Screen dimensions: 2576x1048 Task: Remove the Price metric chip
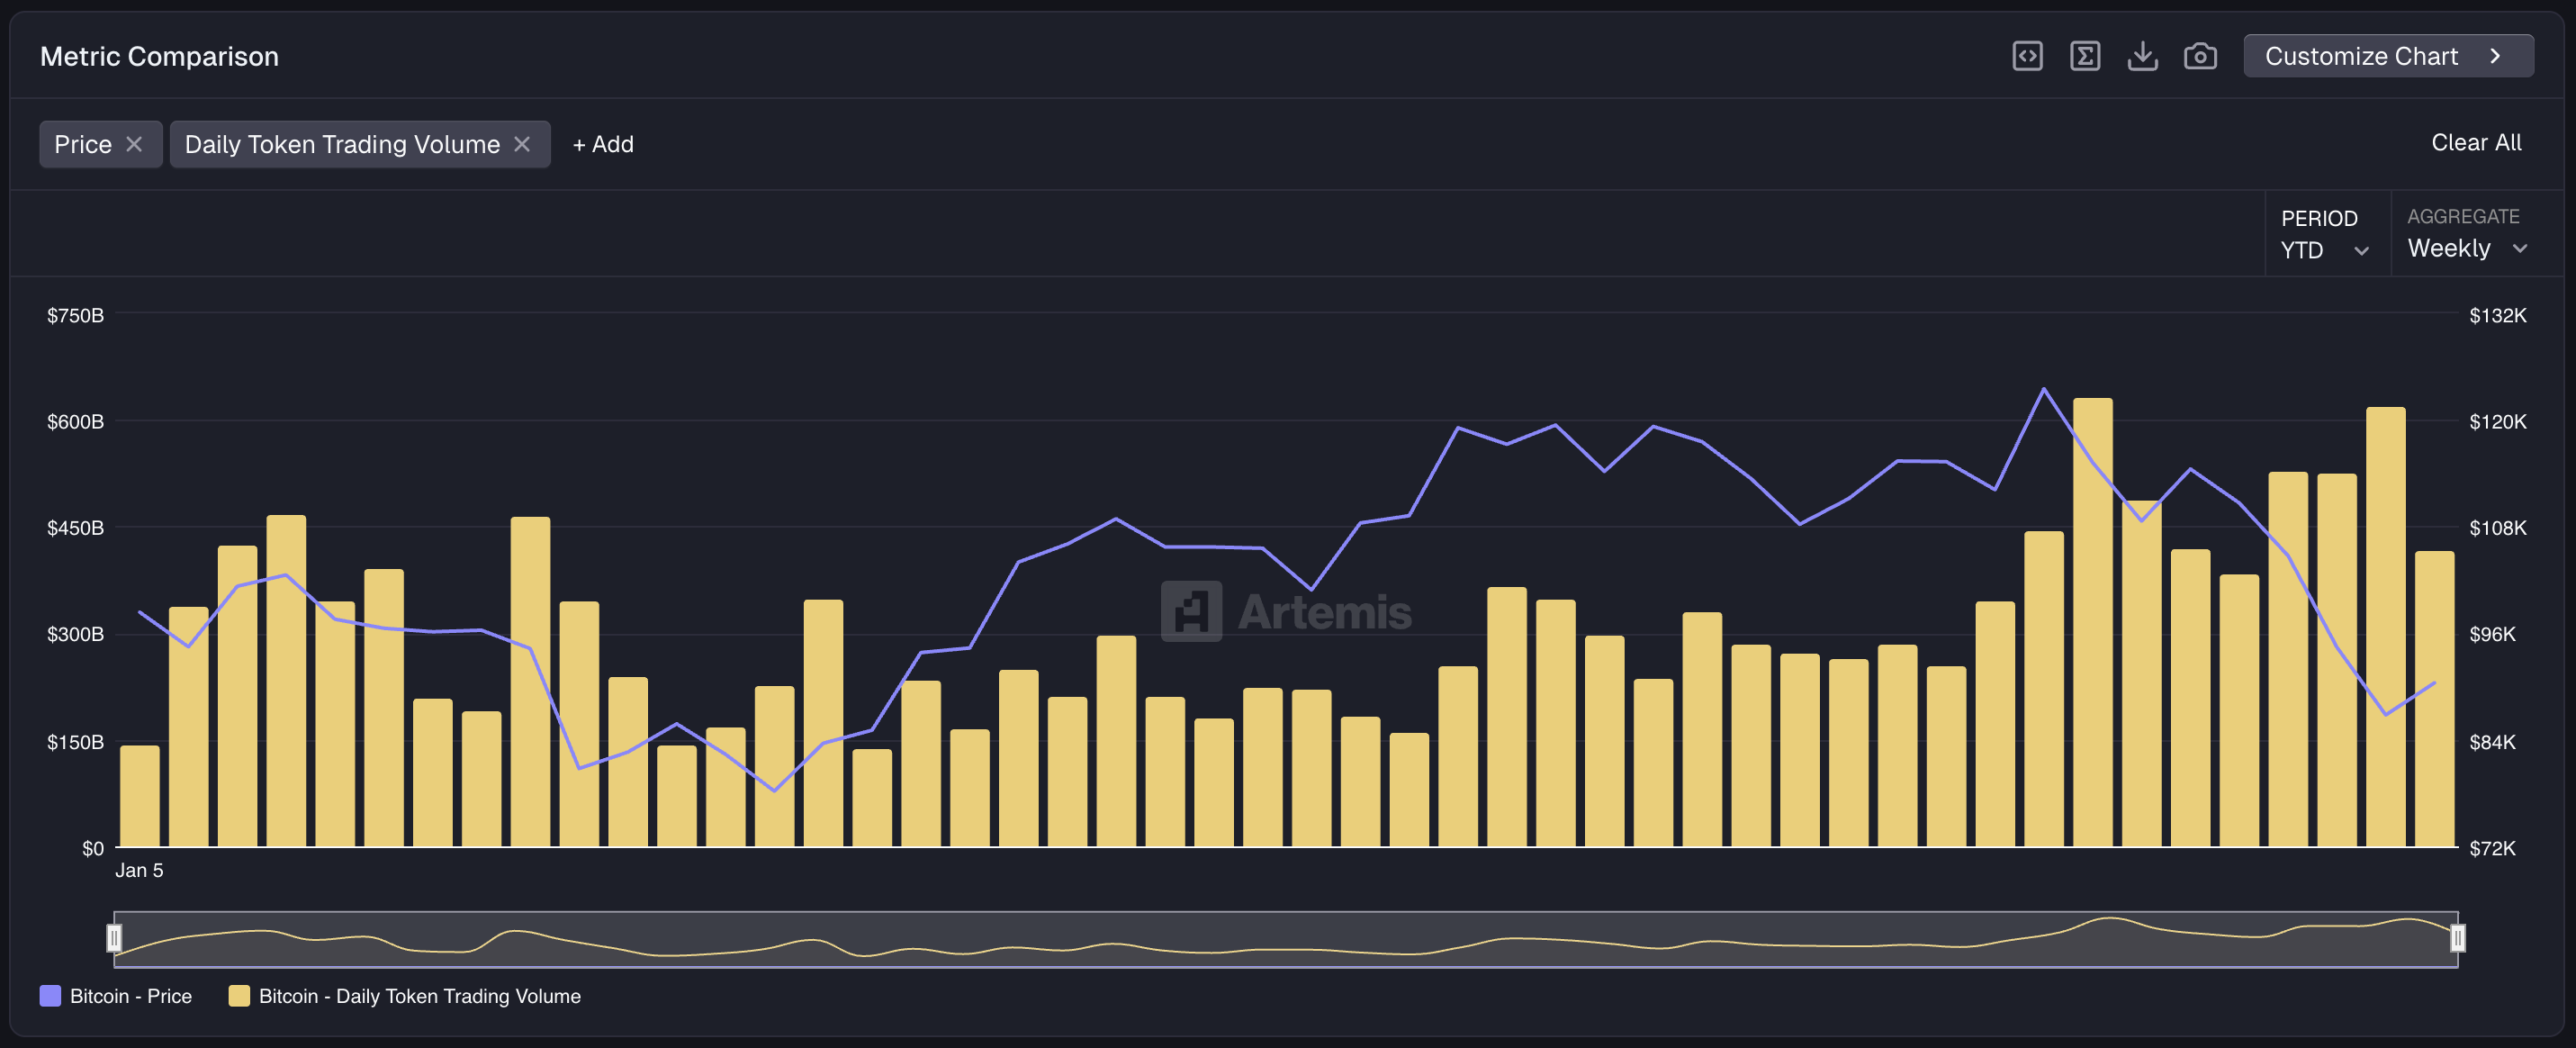click(136, 144)
